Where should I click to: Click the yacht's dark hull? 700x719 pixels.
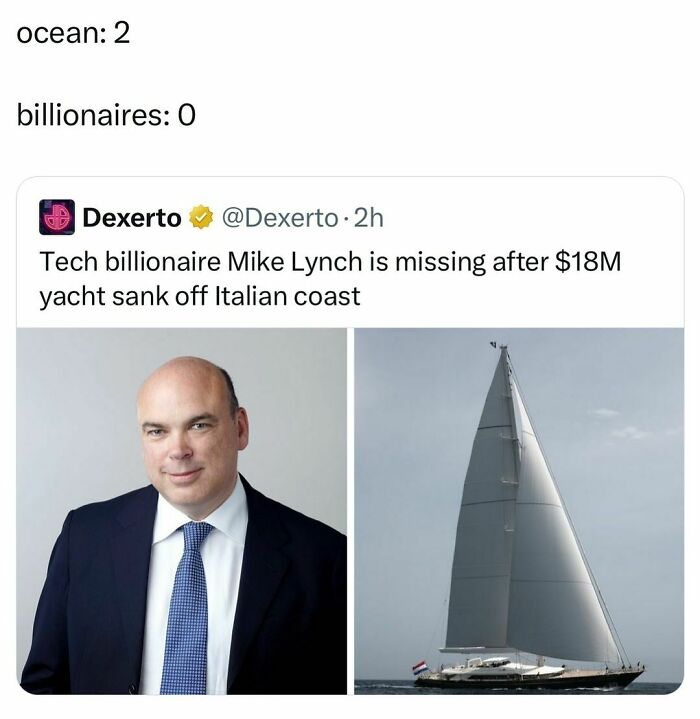[x=530, y=678]
